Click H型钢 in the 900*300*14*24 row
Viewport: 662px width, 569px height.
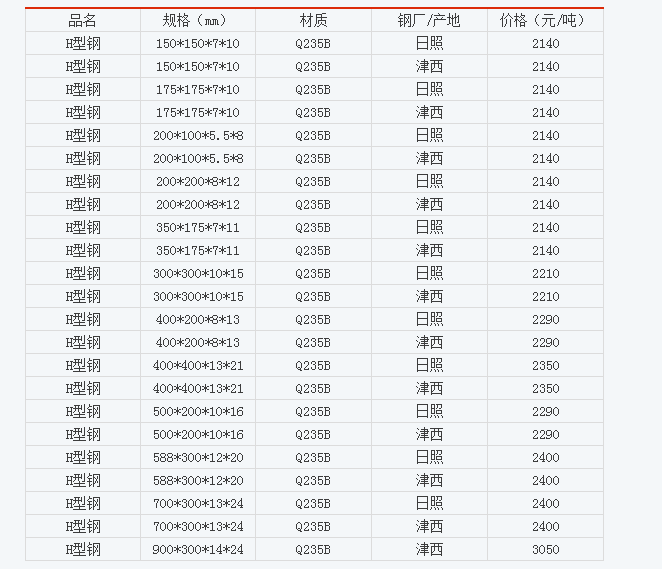click(x=83, y=550)
